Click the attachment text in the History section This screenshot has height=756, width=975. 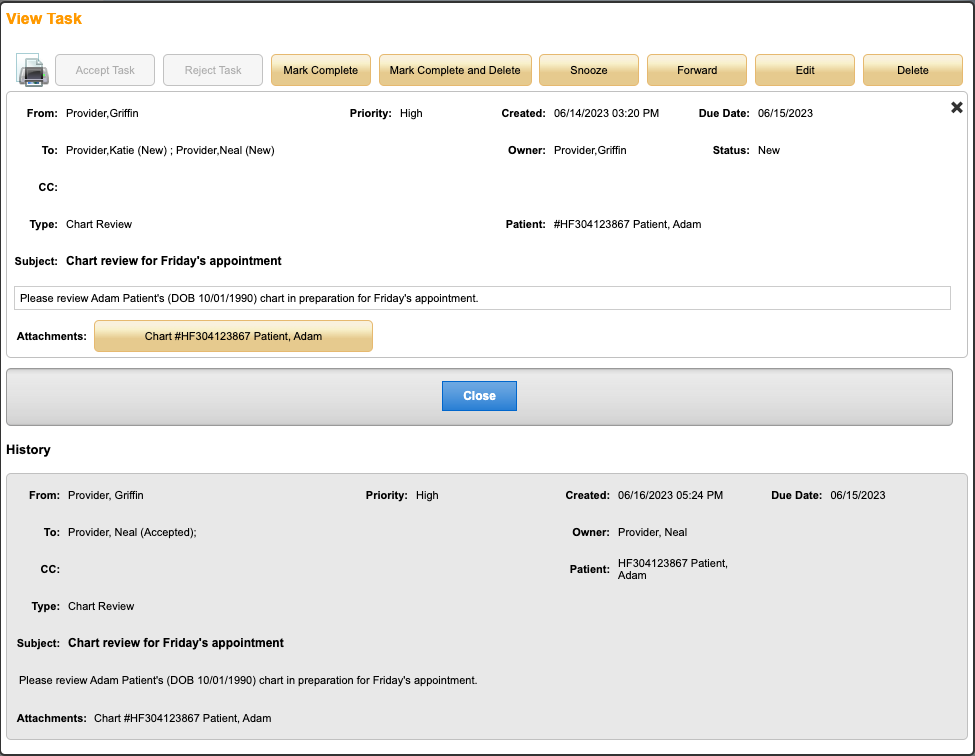tap(182, 718)
